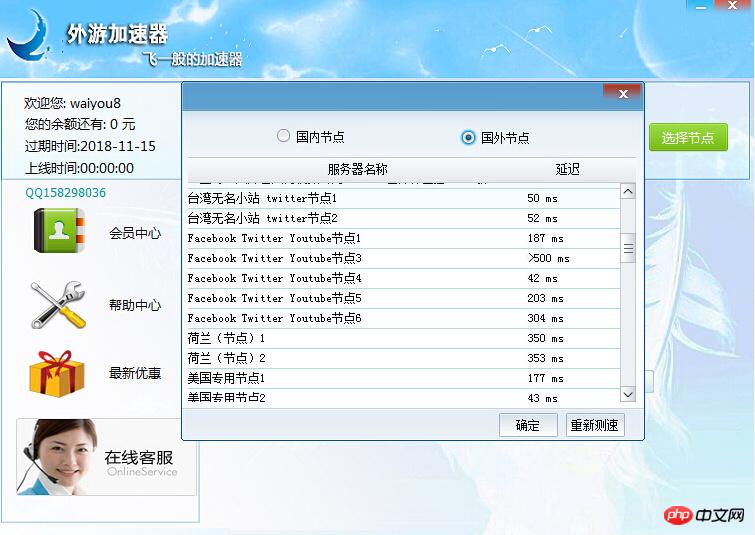Select node 台湾无名小站 twitter节点2
The width and height of the screenshot is (755, 535).
(x=404, y=219)
